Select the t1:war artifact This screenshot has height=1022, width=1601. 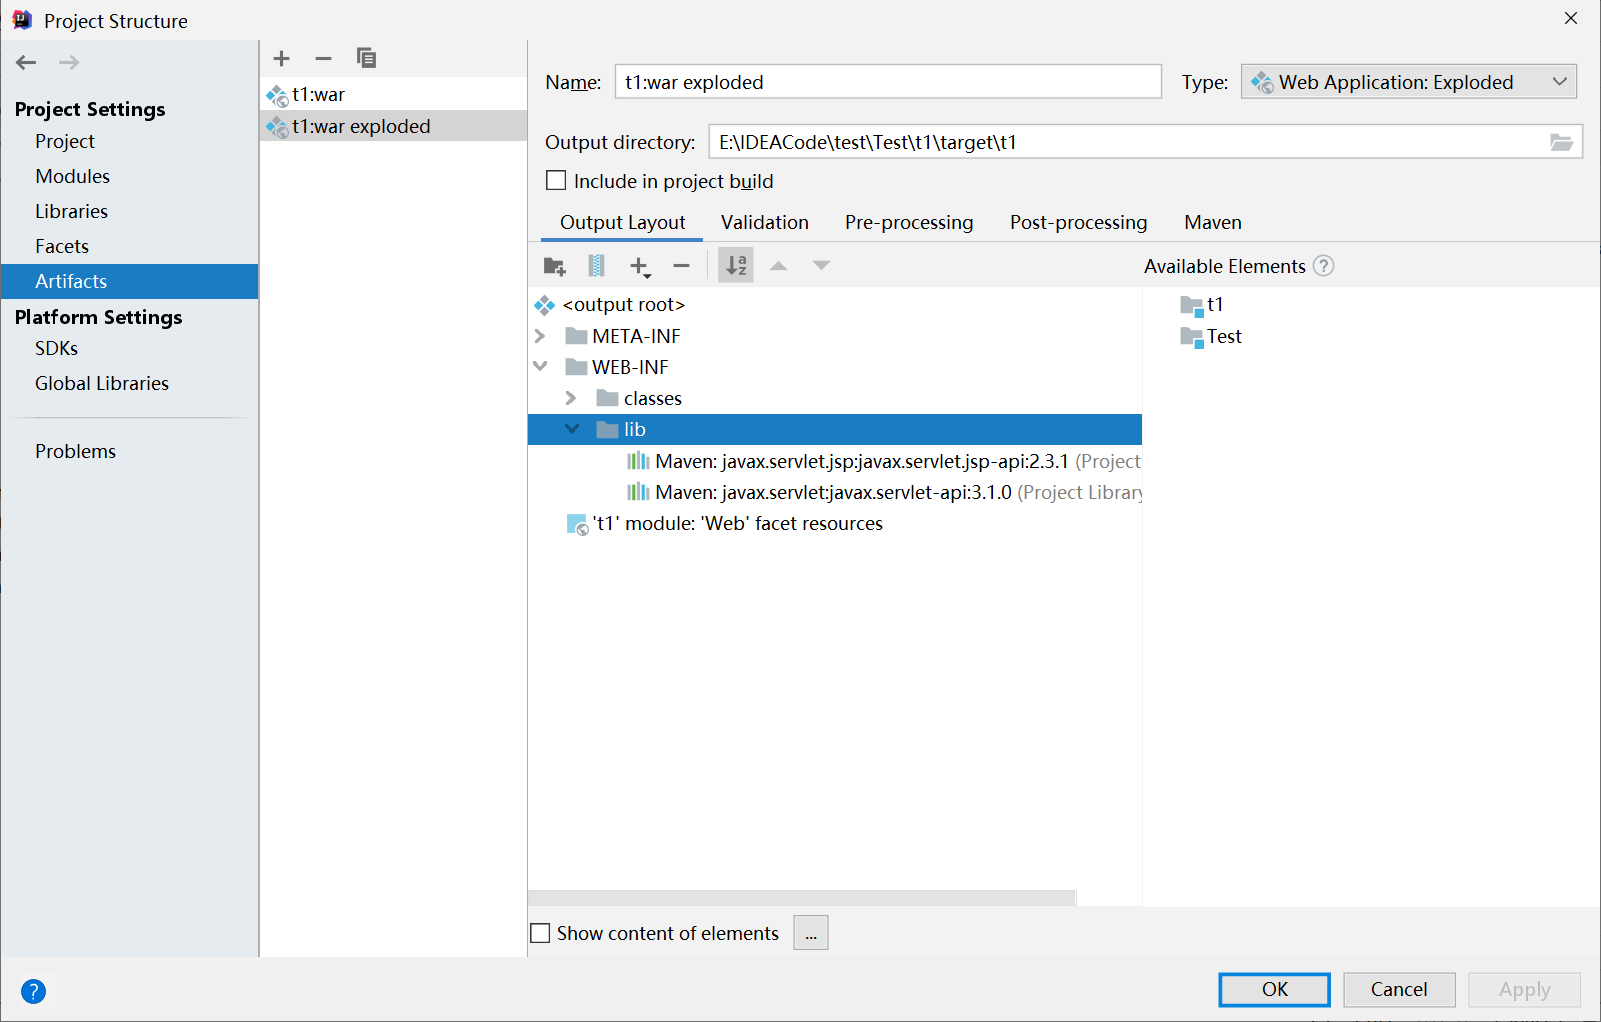[x=393, y=94]
